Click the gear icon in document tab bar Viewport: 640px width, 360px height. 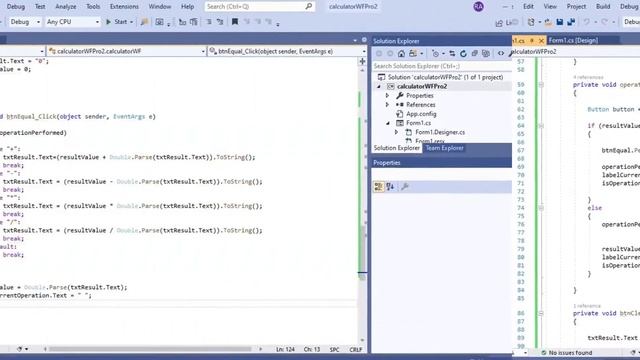pyautogui.click(x=364, y=40)
